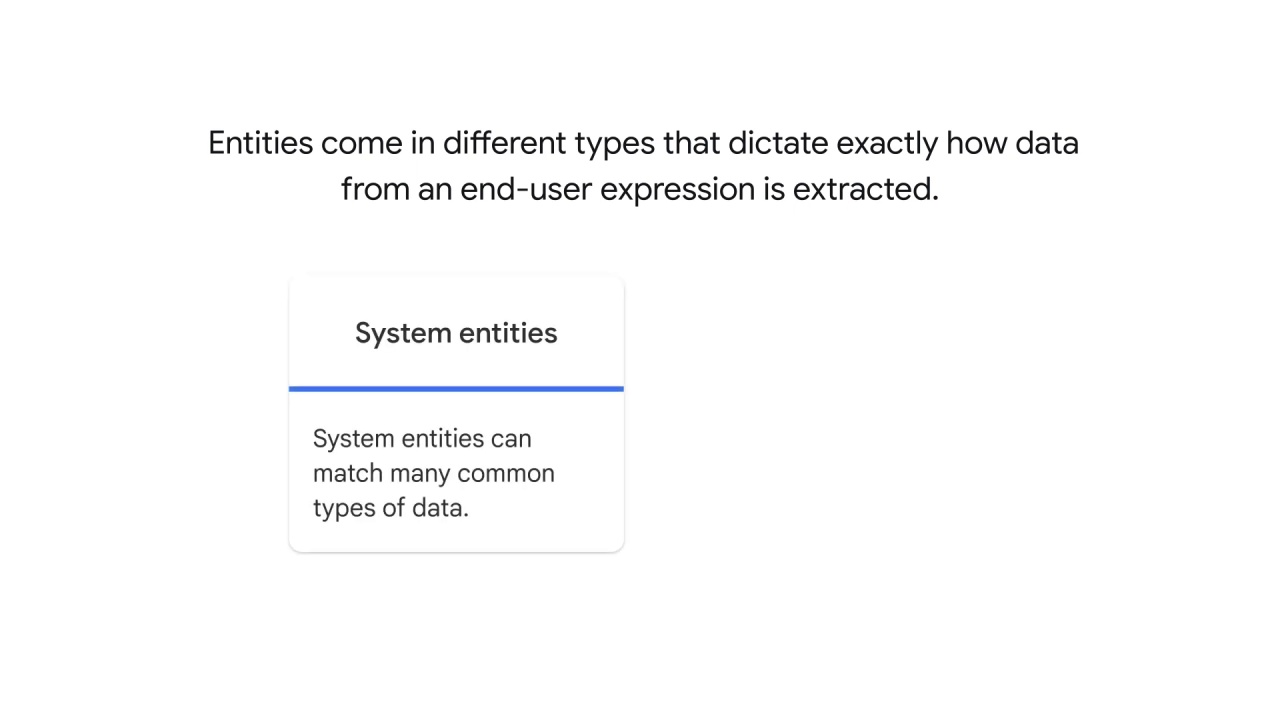Screen dimensions: 1280x720
Task: Click the word "different" in the heading
Action: point(505,143)
